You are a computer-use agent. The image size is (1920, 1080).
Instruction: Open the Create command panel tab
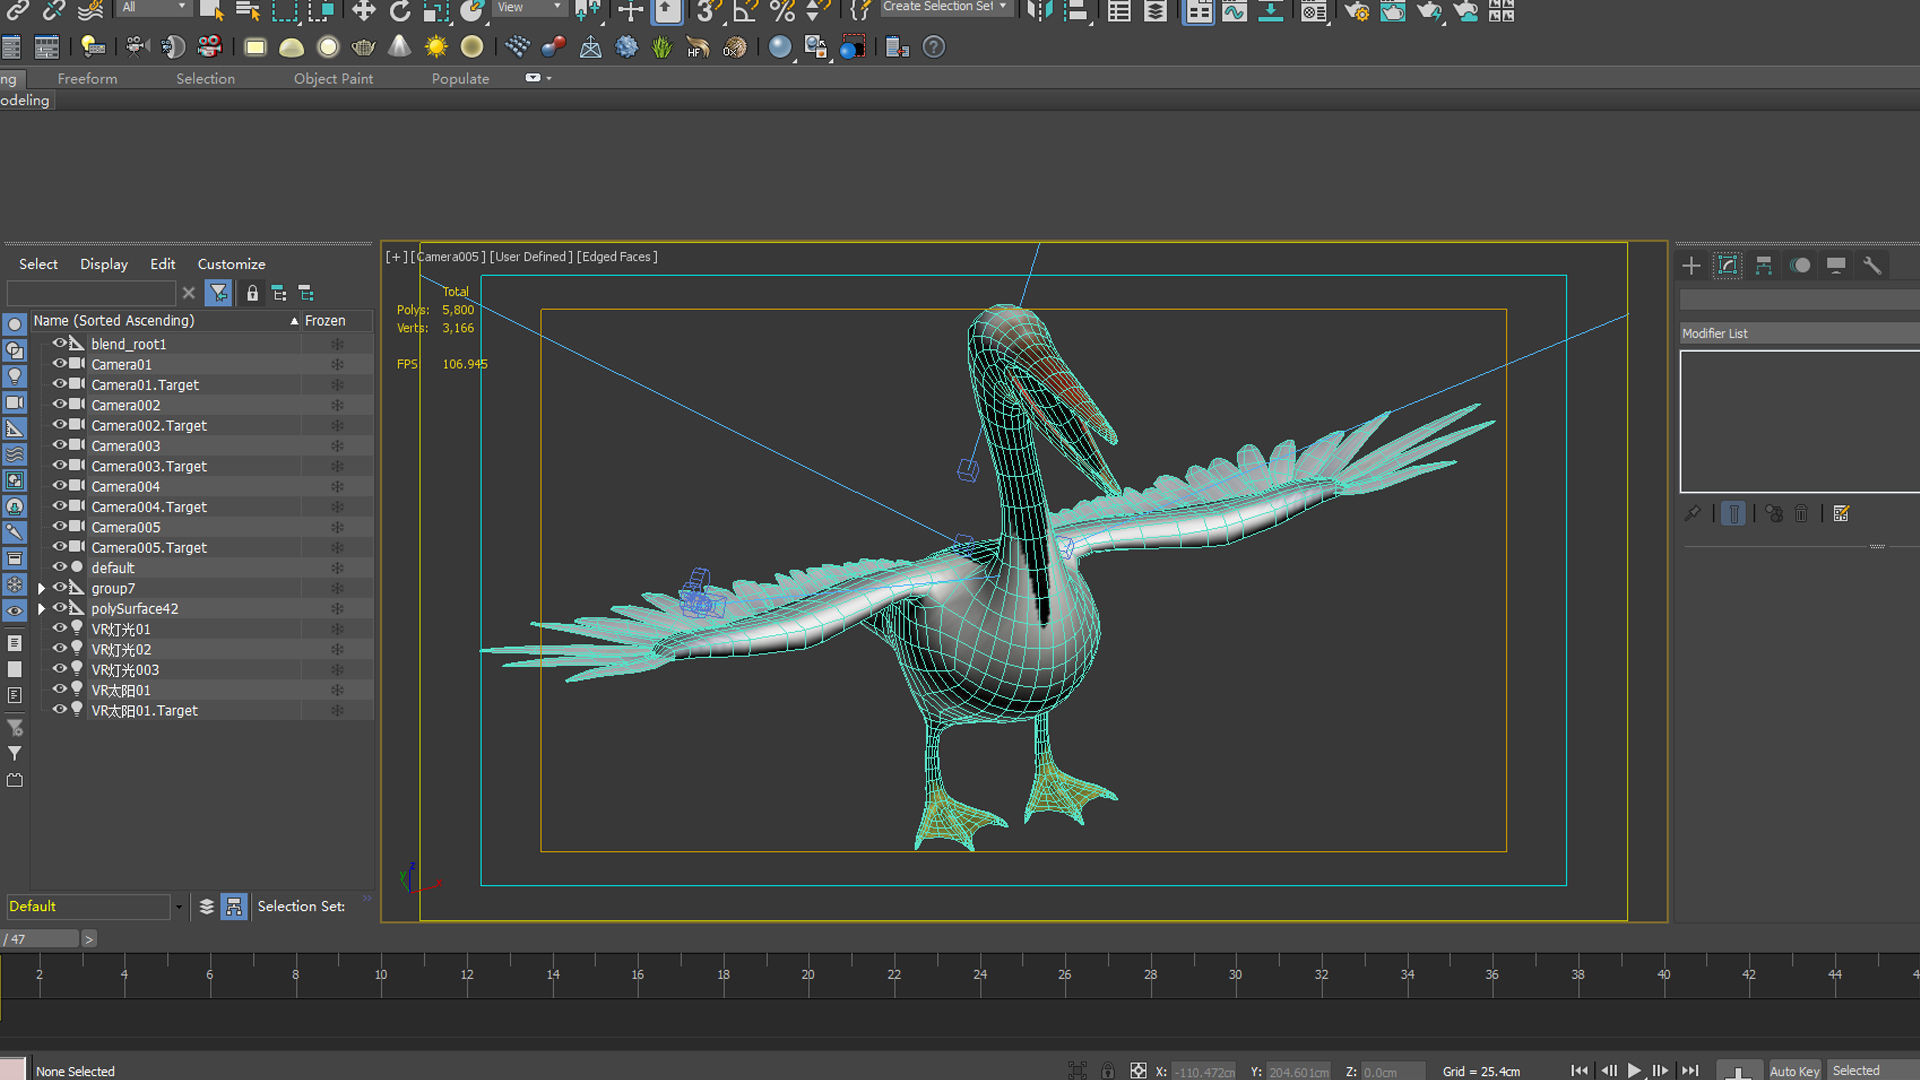click(x=1691, y=265)
